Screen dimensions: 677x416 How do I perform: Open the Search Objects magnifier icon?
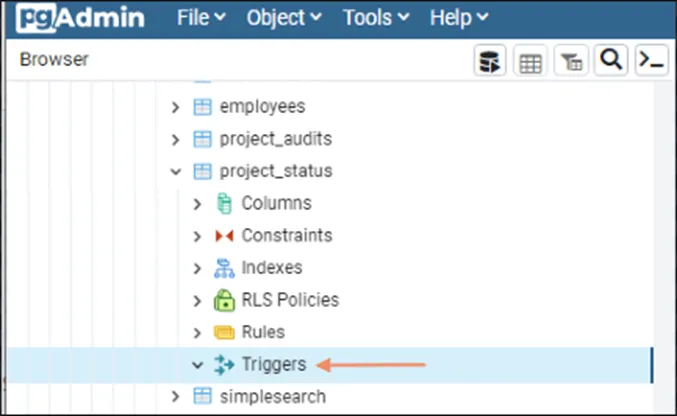click(x=610, y=62)
